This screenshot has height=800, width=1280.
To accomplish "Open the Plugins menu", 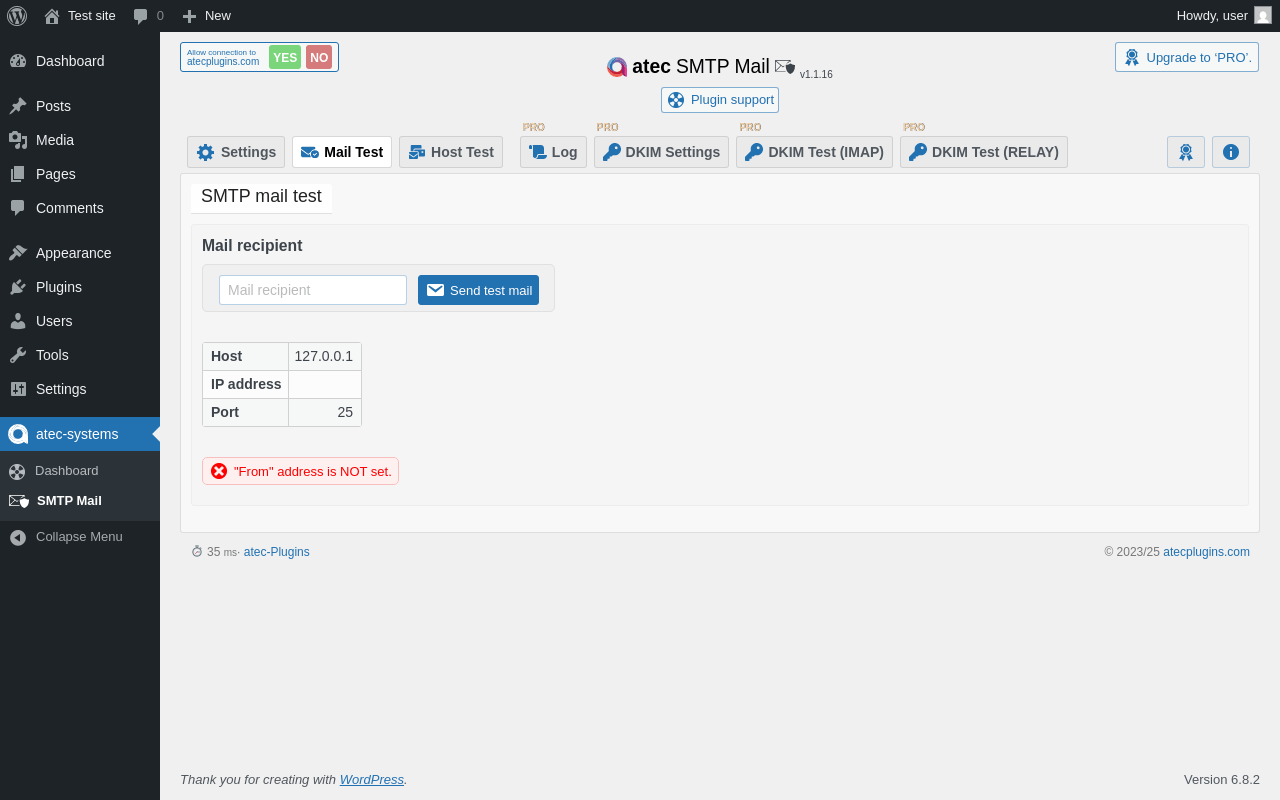I will pyautogui.click(x=80, y=287).
